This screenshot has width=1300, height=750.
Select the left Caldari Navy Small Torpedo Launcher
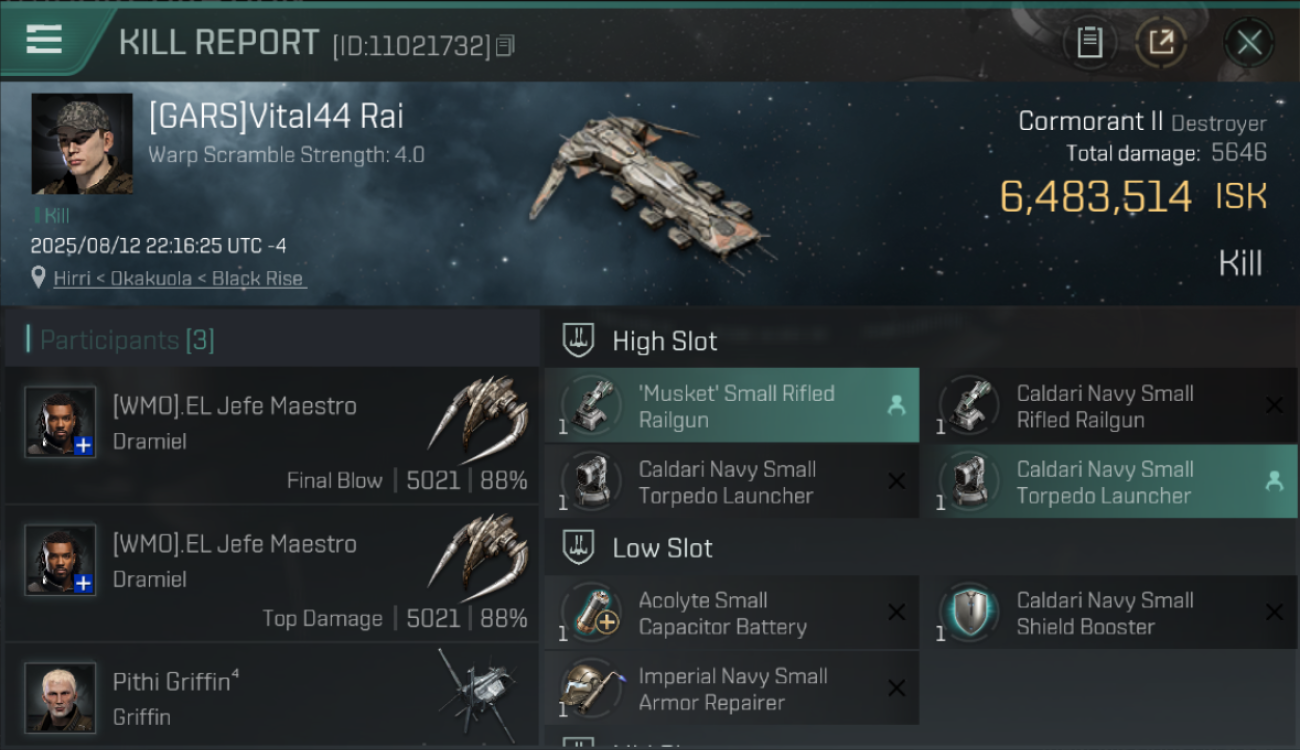pos(732,481)
